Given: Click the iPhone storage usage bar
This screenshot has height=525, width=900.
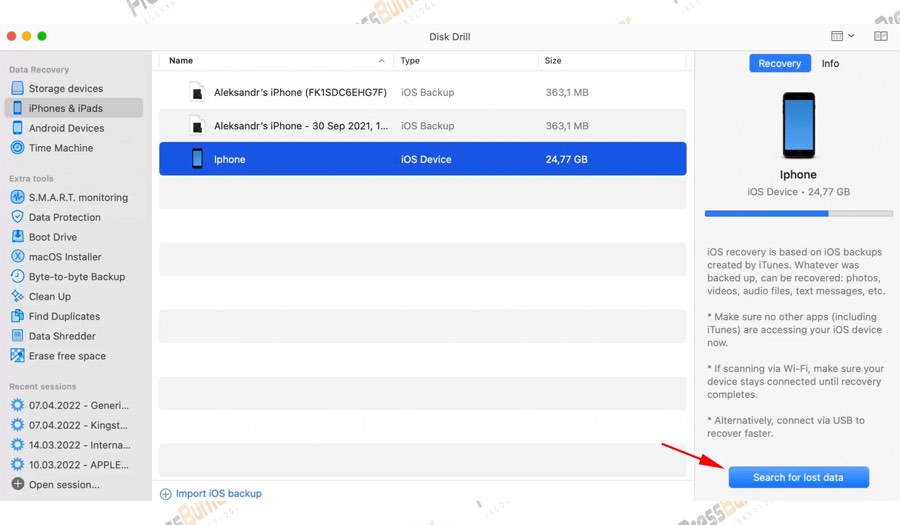Looking at the screenshot, I should pyautogui.click(x=798, y=213).
